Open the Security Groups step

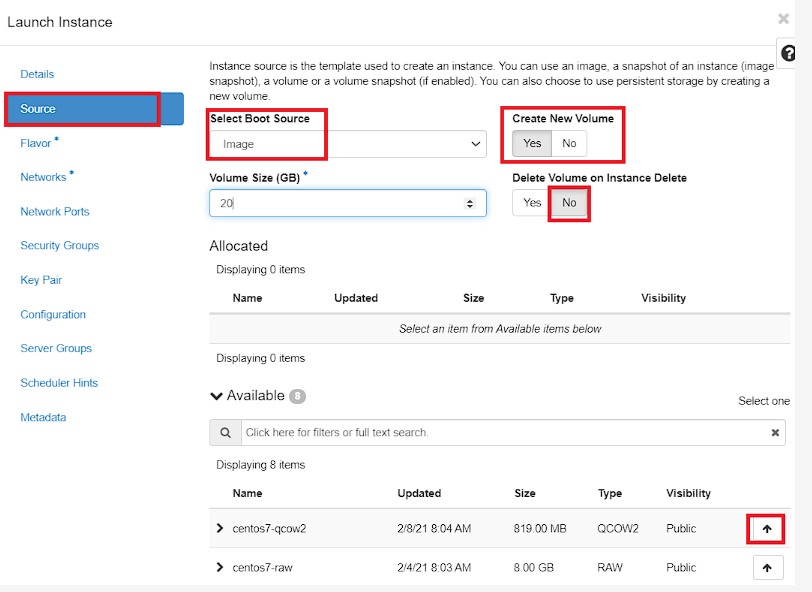[x=60, y=246]
